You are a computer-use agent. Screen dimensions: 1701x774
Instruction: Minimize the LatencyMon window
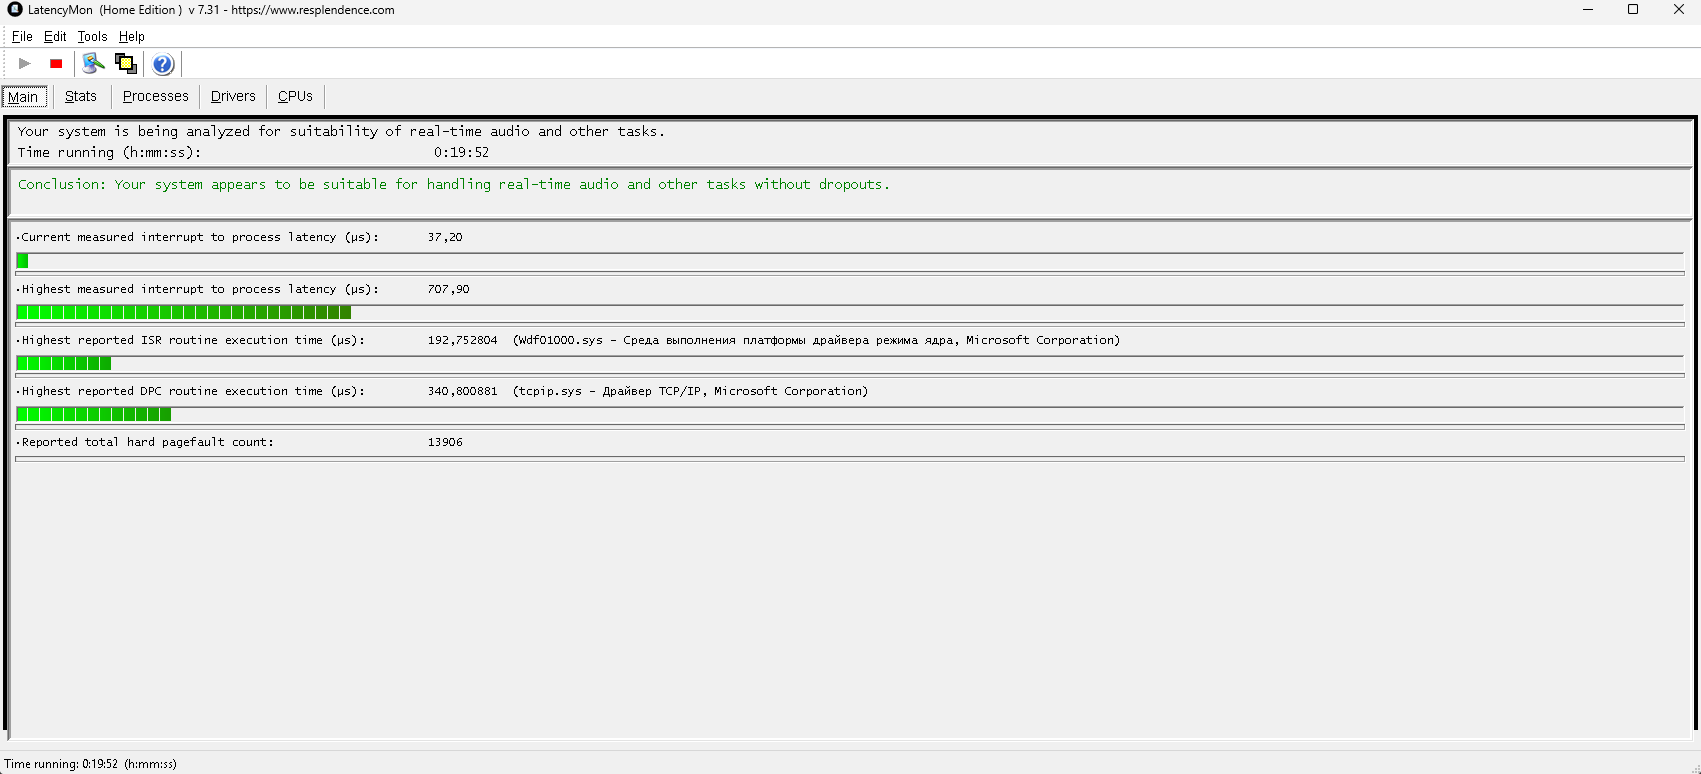tap(1588, 10)
